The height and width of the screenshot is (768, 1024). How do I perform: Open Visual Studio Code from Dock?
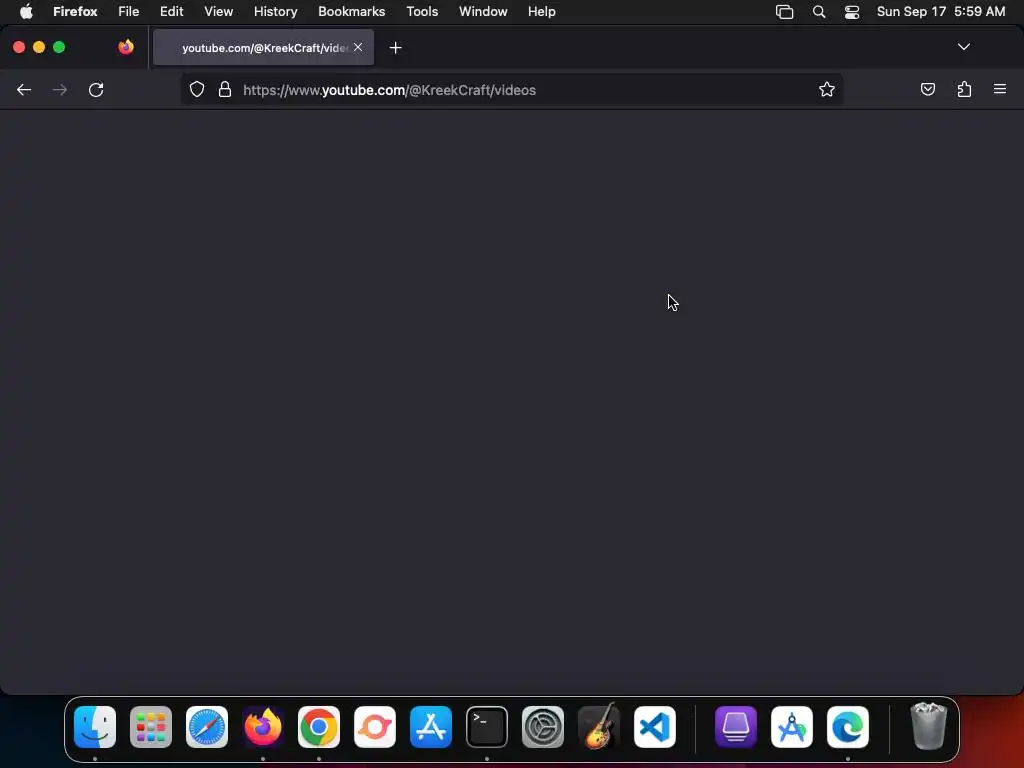click(655, 727)
